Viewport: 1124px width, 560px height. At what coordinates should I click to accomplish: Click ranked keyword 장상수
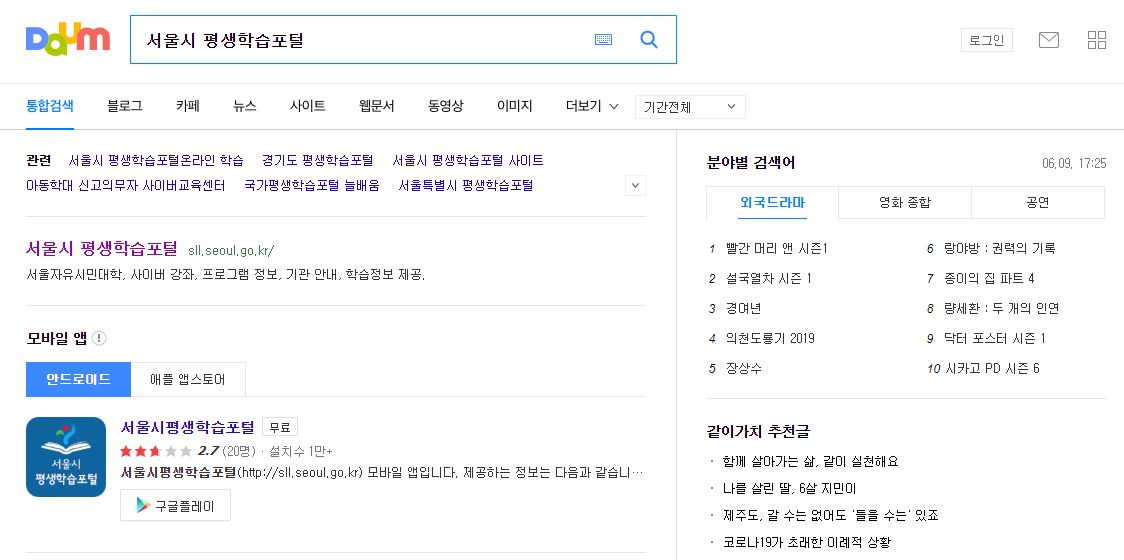[x=743, y=369]
